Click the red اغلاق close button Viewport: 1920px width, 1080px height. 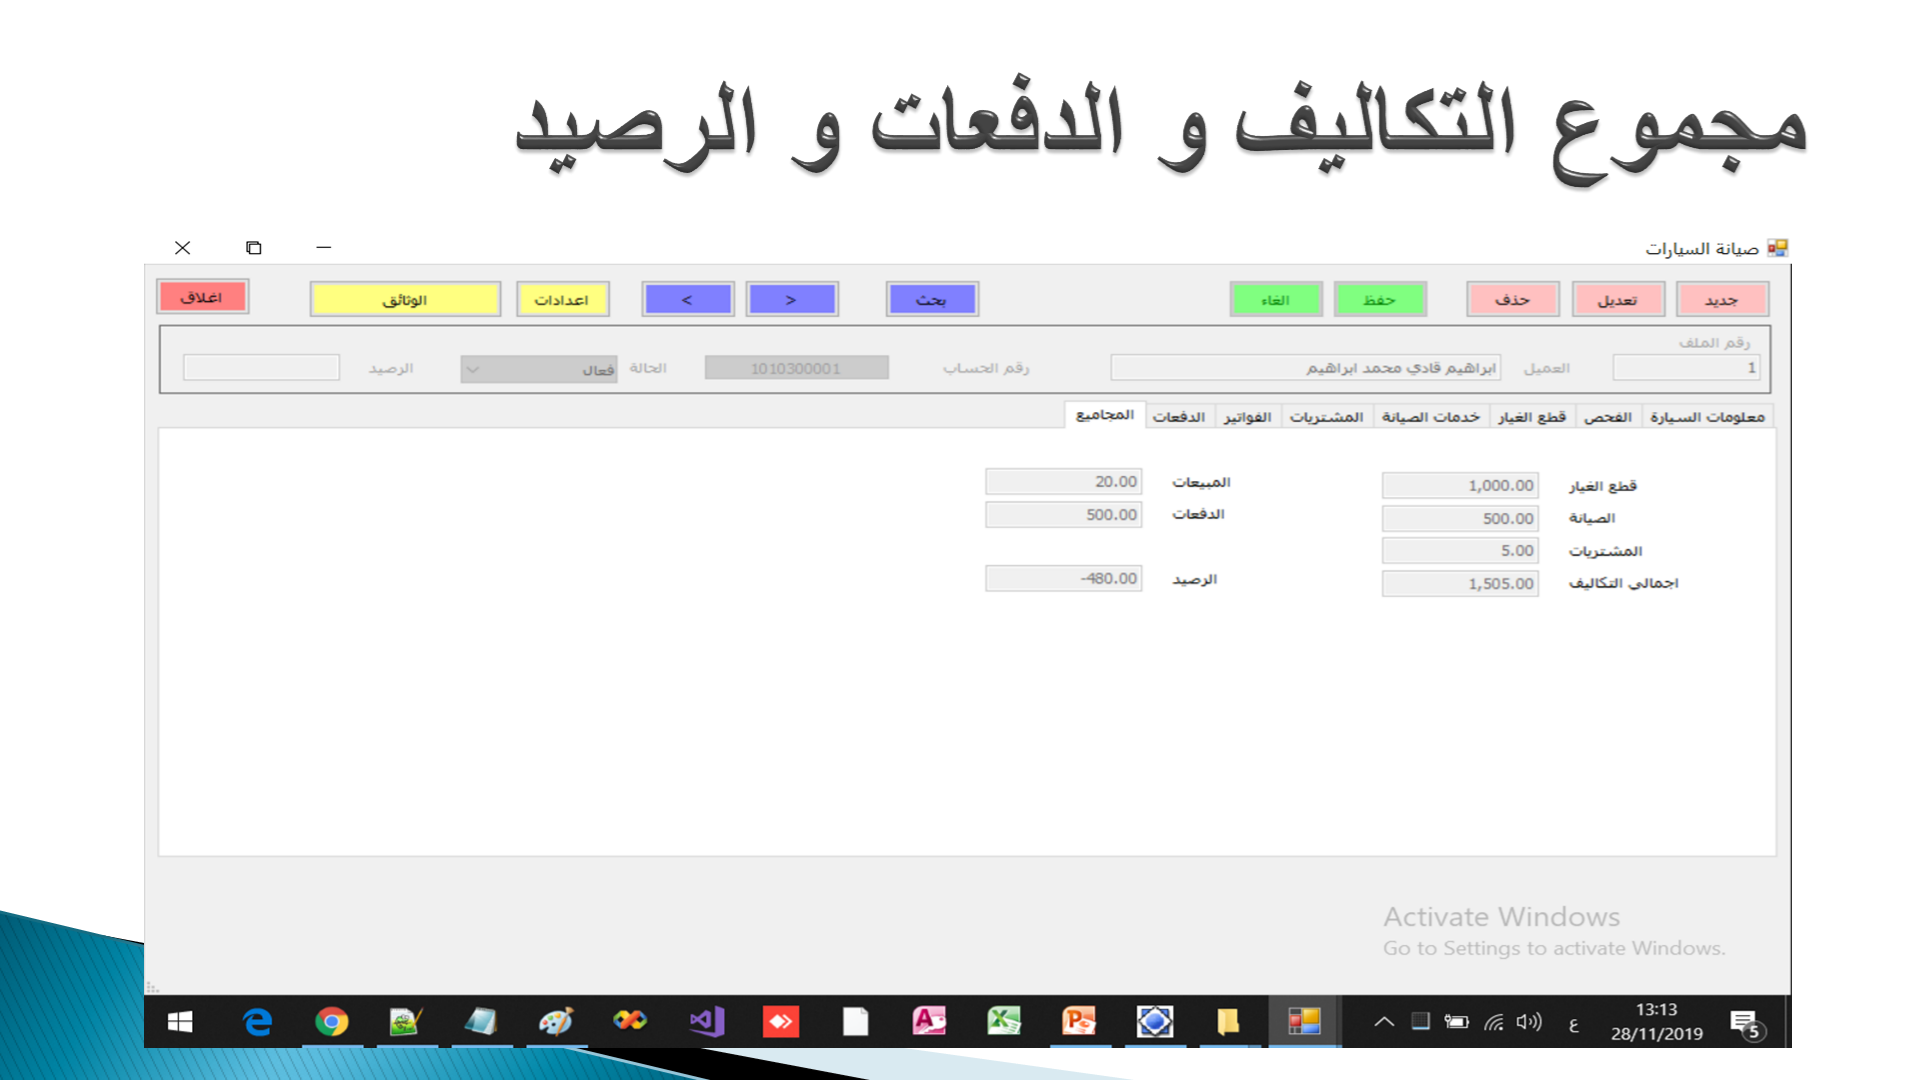202,297
